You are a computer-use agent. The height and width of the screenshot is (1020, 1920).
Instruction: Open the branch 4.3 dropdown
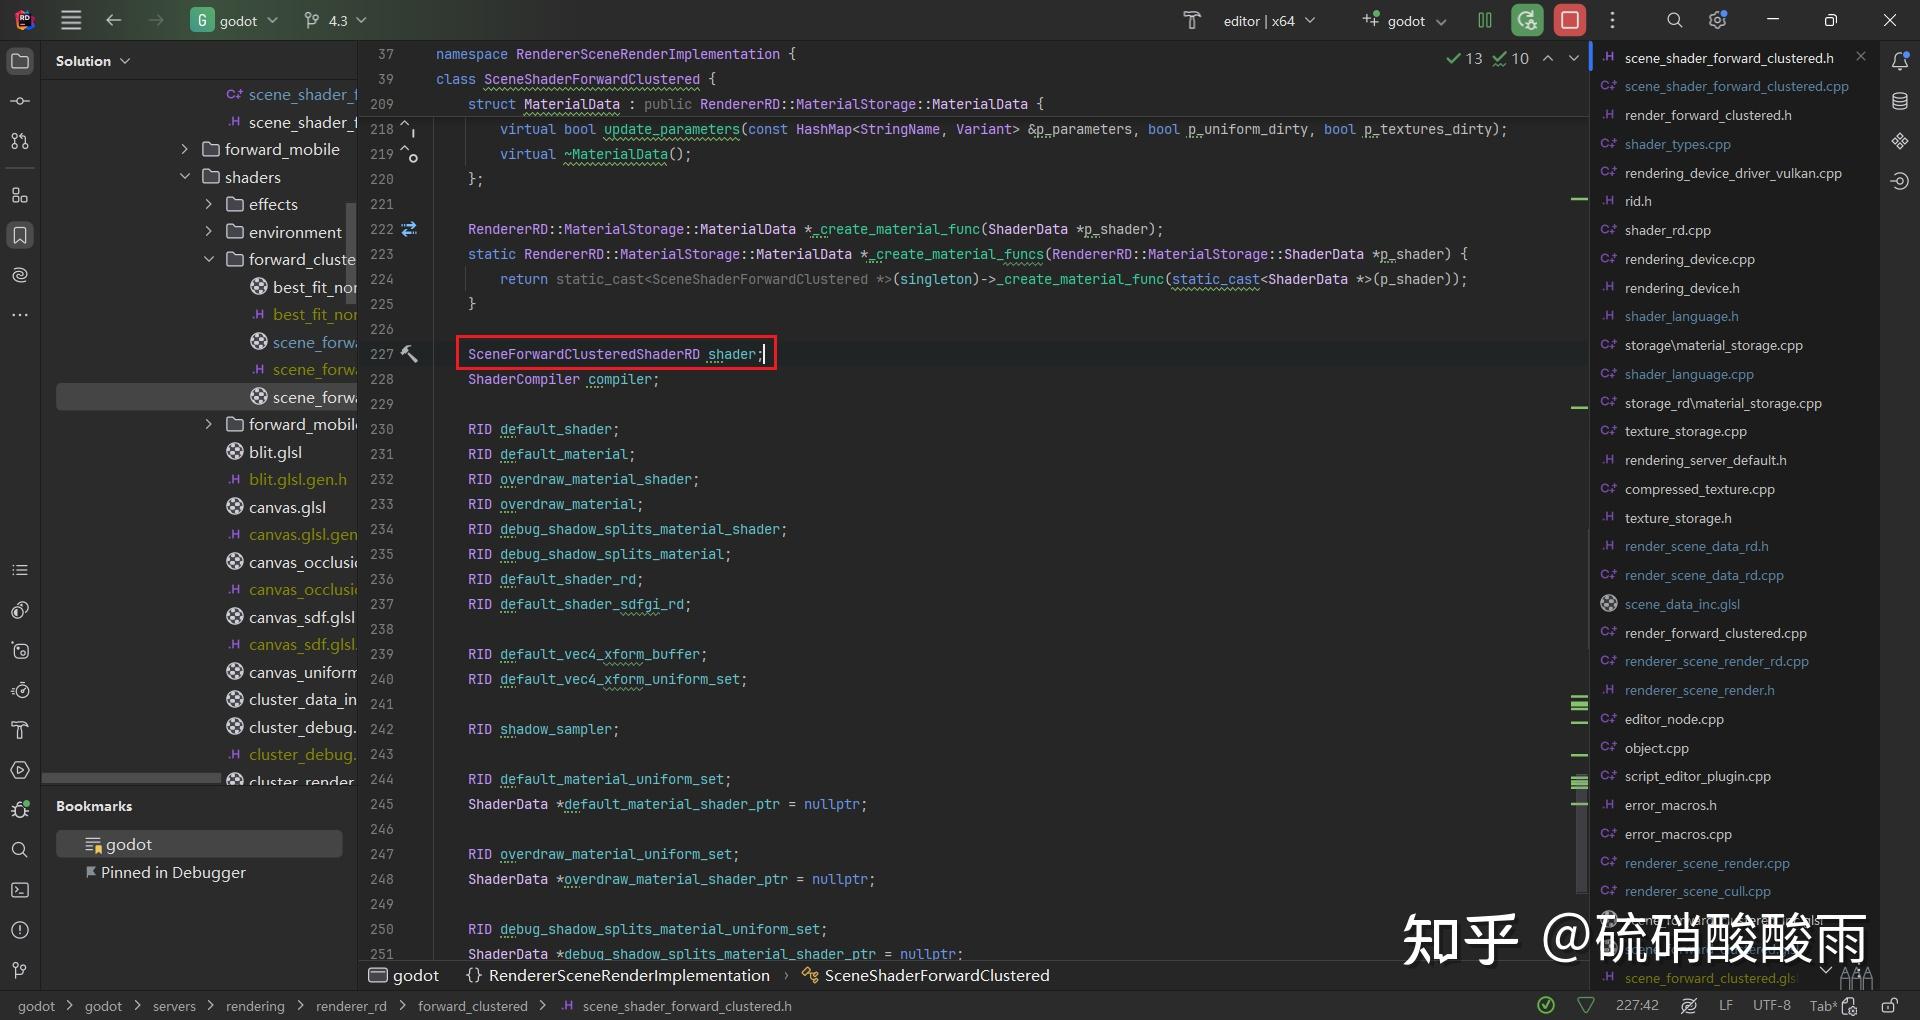pos(335,20)
